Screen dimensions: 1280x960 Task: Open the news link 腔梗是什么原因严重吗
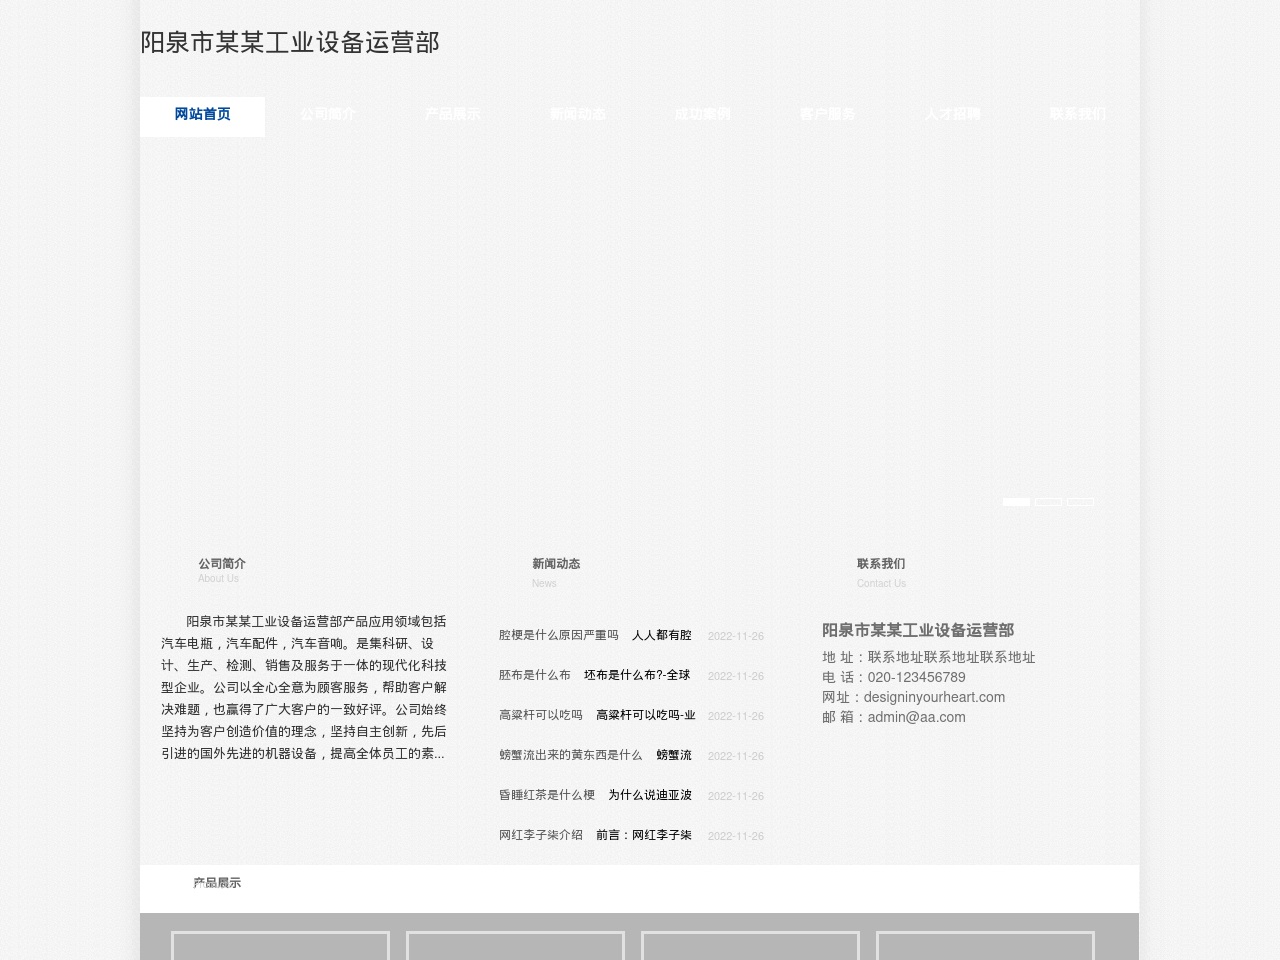559,635
